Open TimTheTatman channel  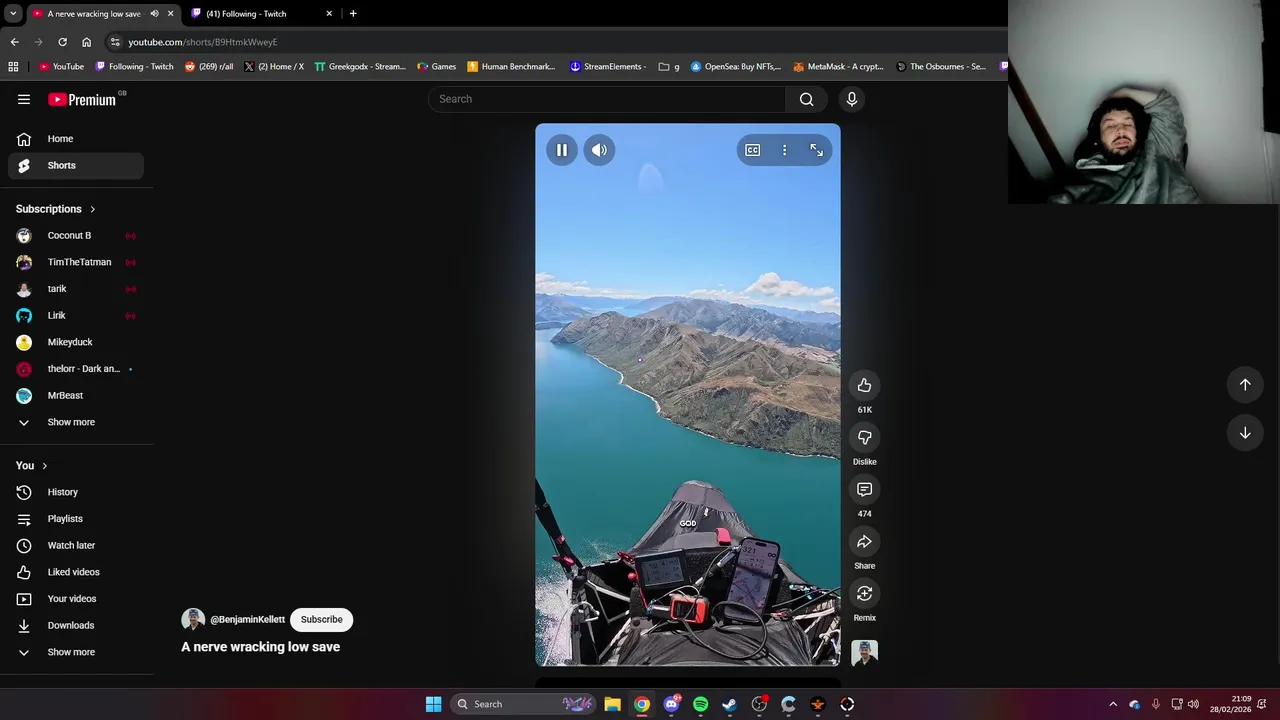point(76,262)
